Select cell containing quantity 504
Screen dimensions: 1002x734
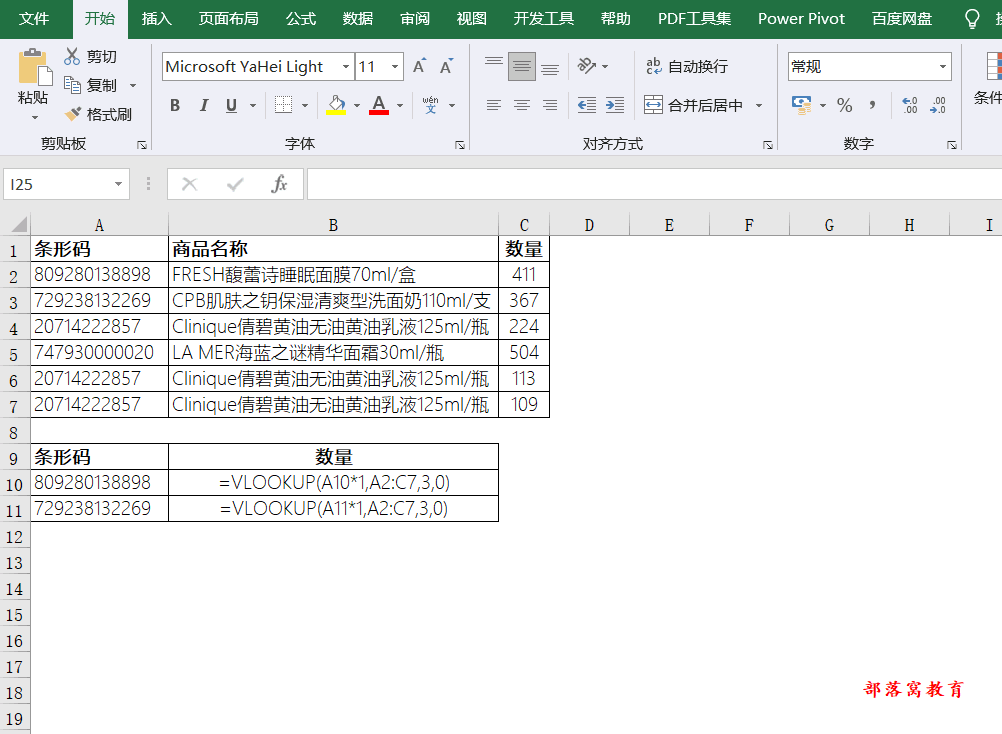[524, 353]
